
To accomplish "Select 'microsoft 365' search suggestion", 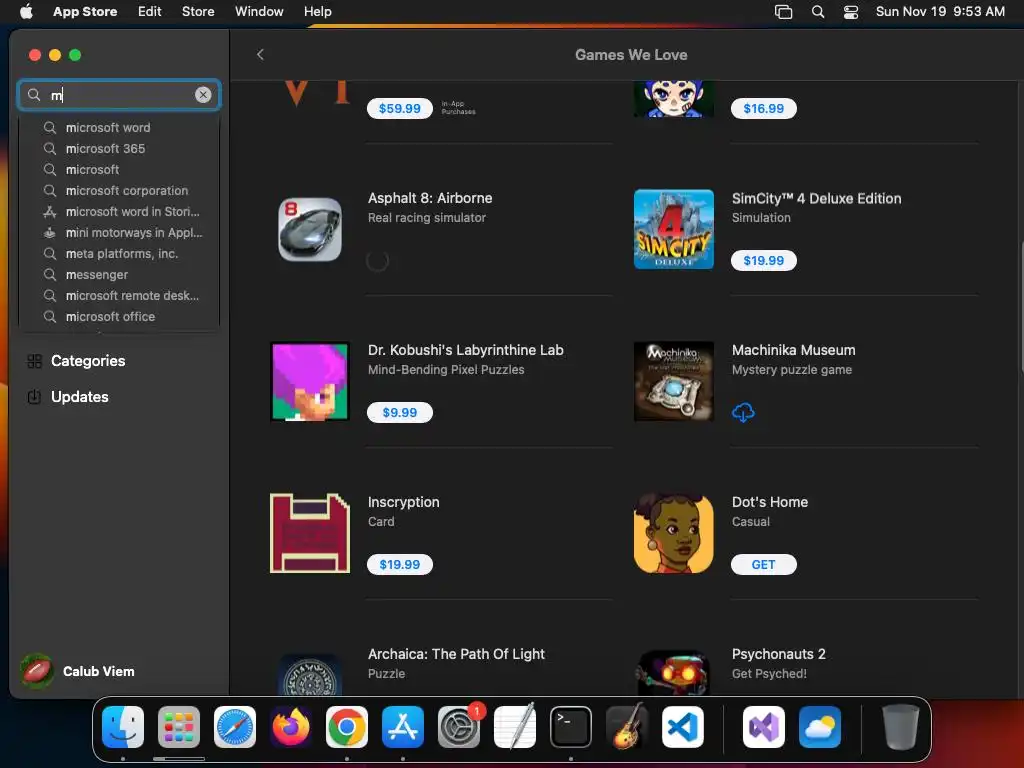I will (x=119, y=148).
